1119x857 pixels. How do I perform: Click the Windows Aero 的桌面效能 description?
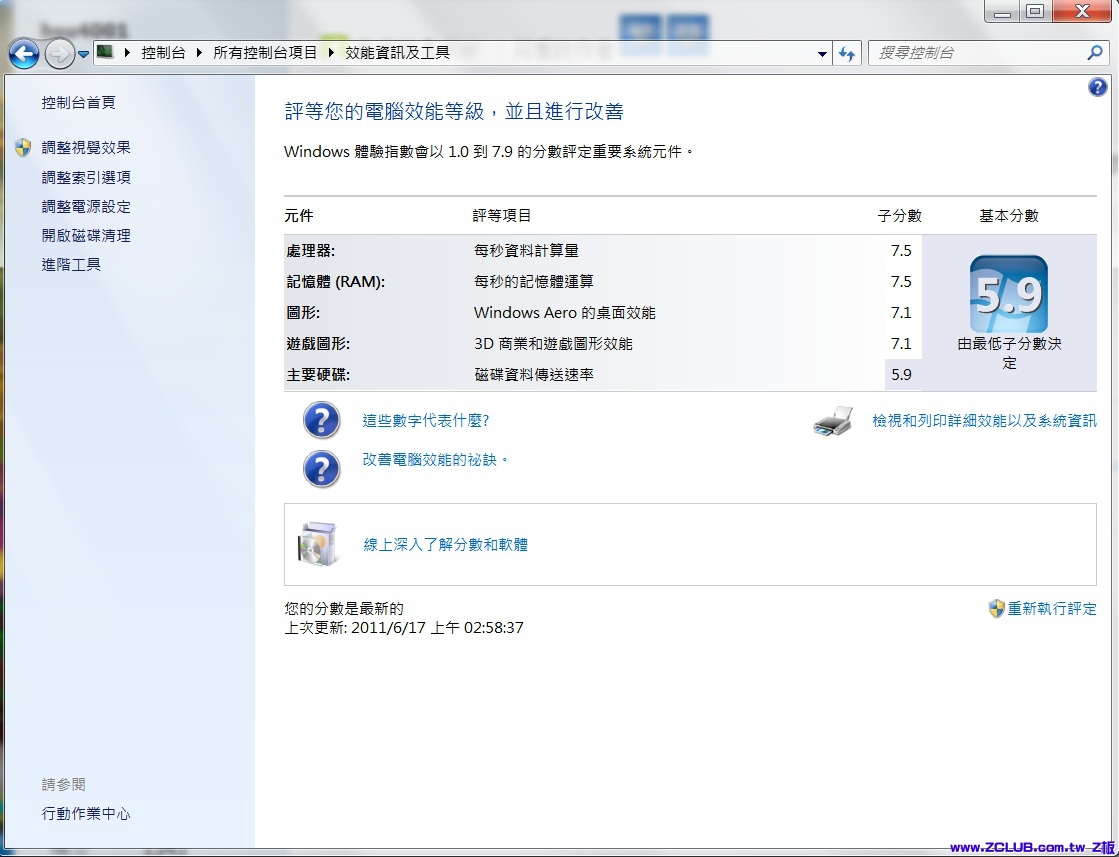pos(564,313)
